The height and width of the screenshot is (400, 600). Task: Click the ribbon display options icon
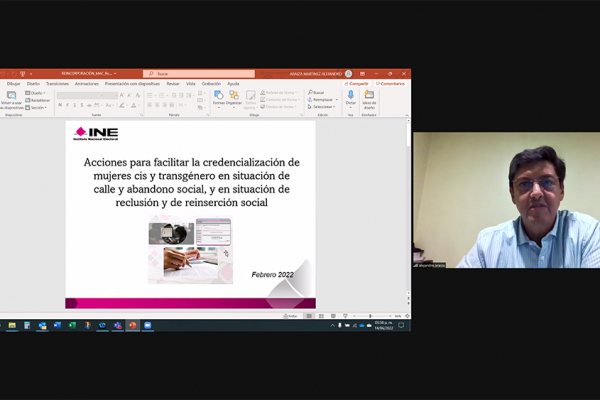coord(362,73)
